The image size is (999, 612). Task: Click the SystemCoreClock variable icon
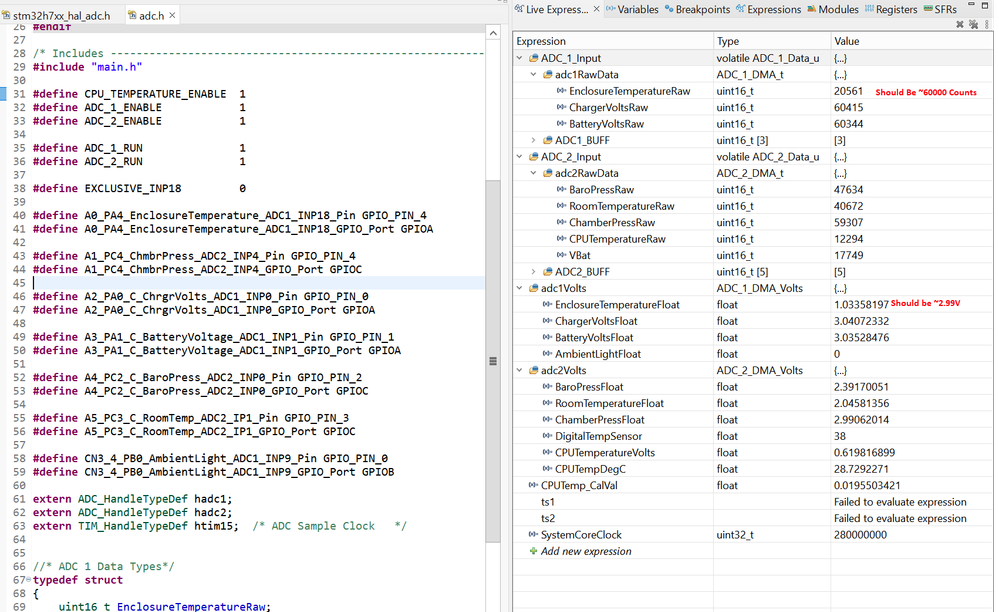click(x=533, y=535)
